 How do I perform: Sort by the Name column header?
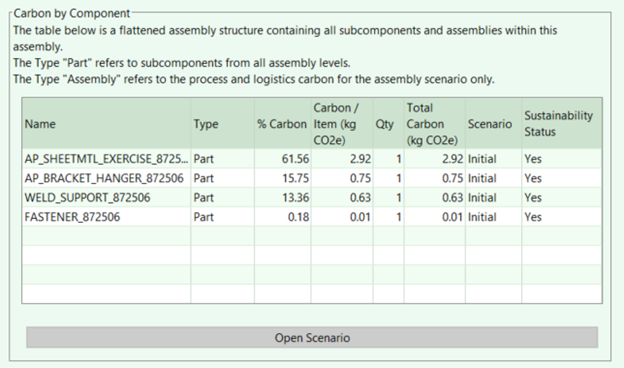[106, 124]
